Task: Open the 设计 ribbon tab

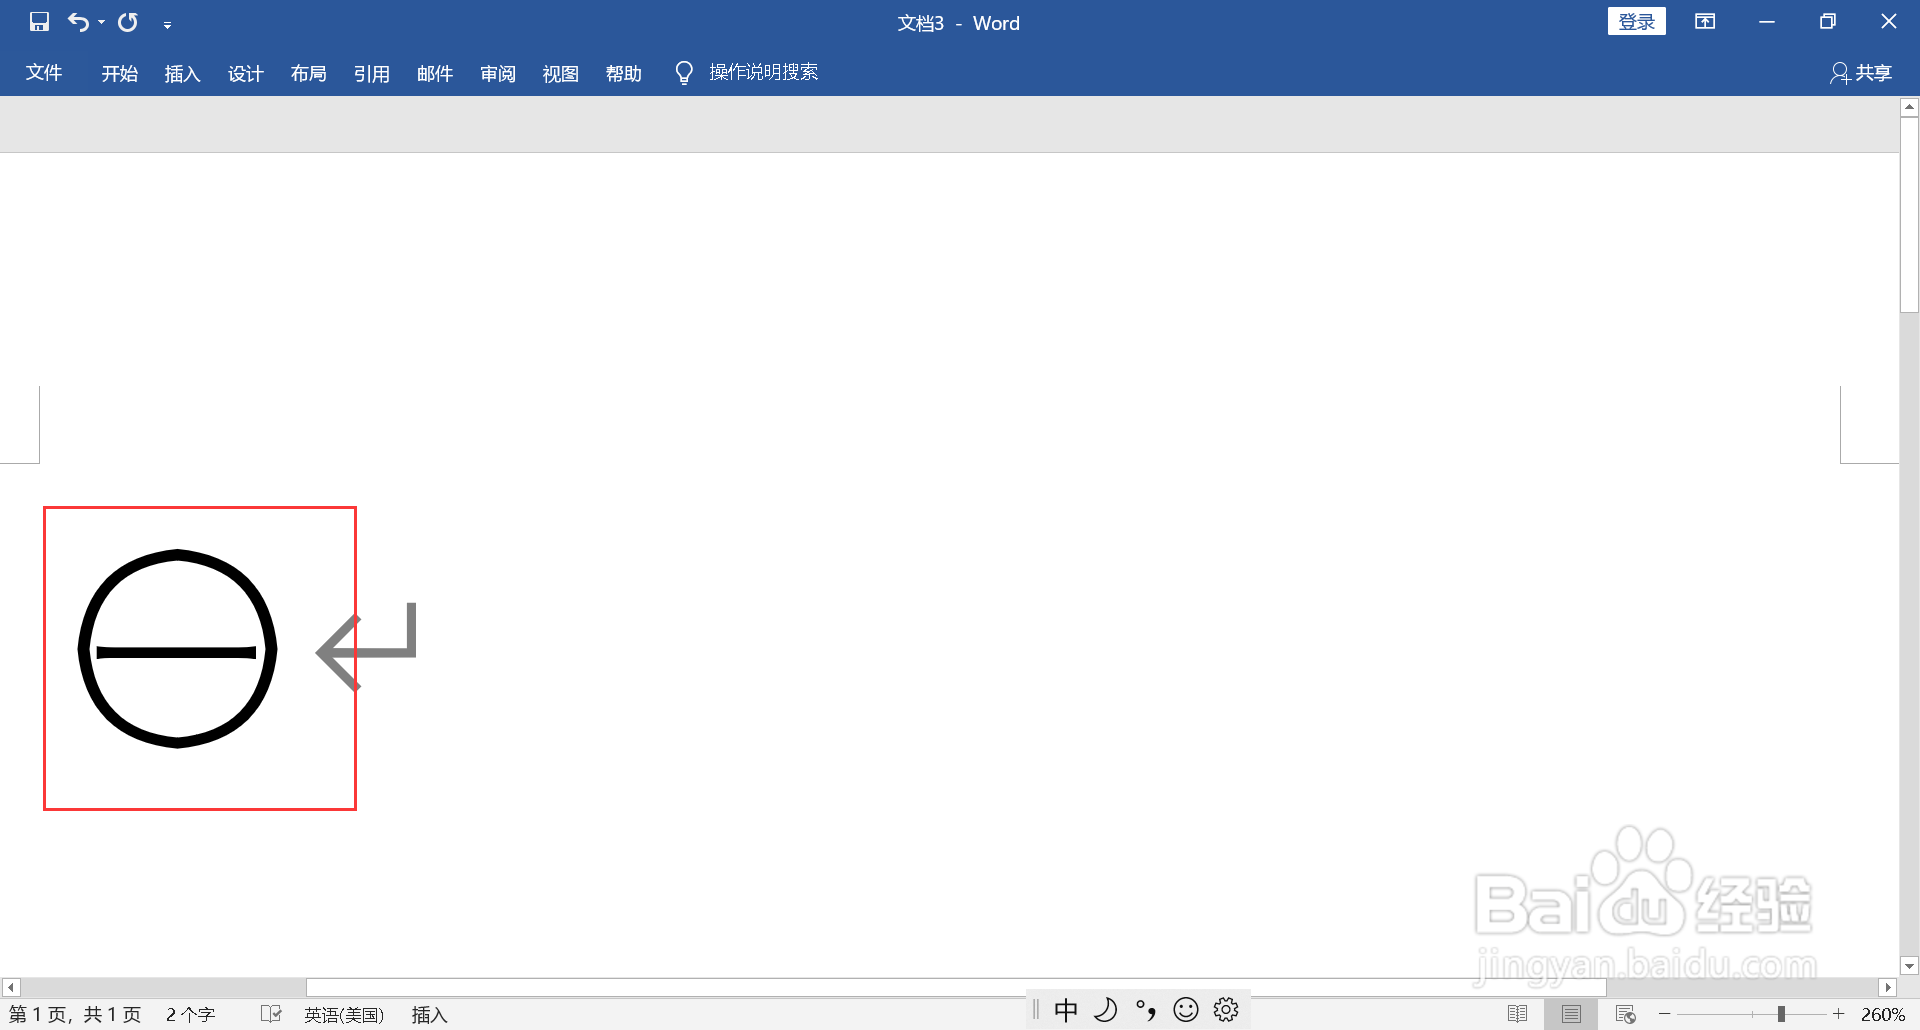Action: point(245,73)
